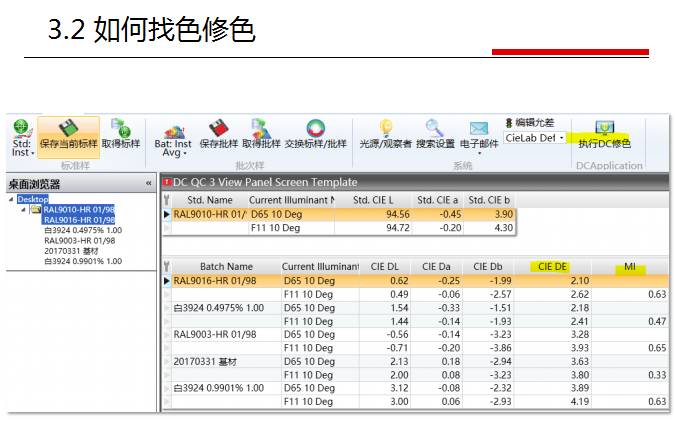
Task: Open the 搜索设置 search settings
Action: click(435, 130)
